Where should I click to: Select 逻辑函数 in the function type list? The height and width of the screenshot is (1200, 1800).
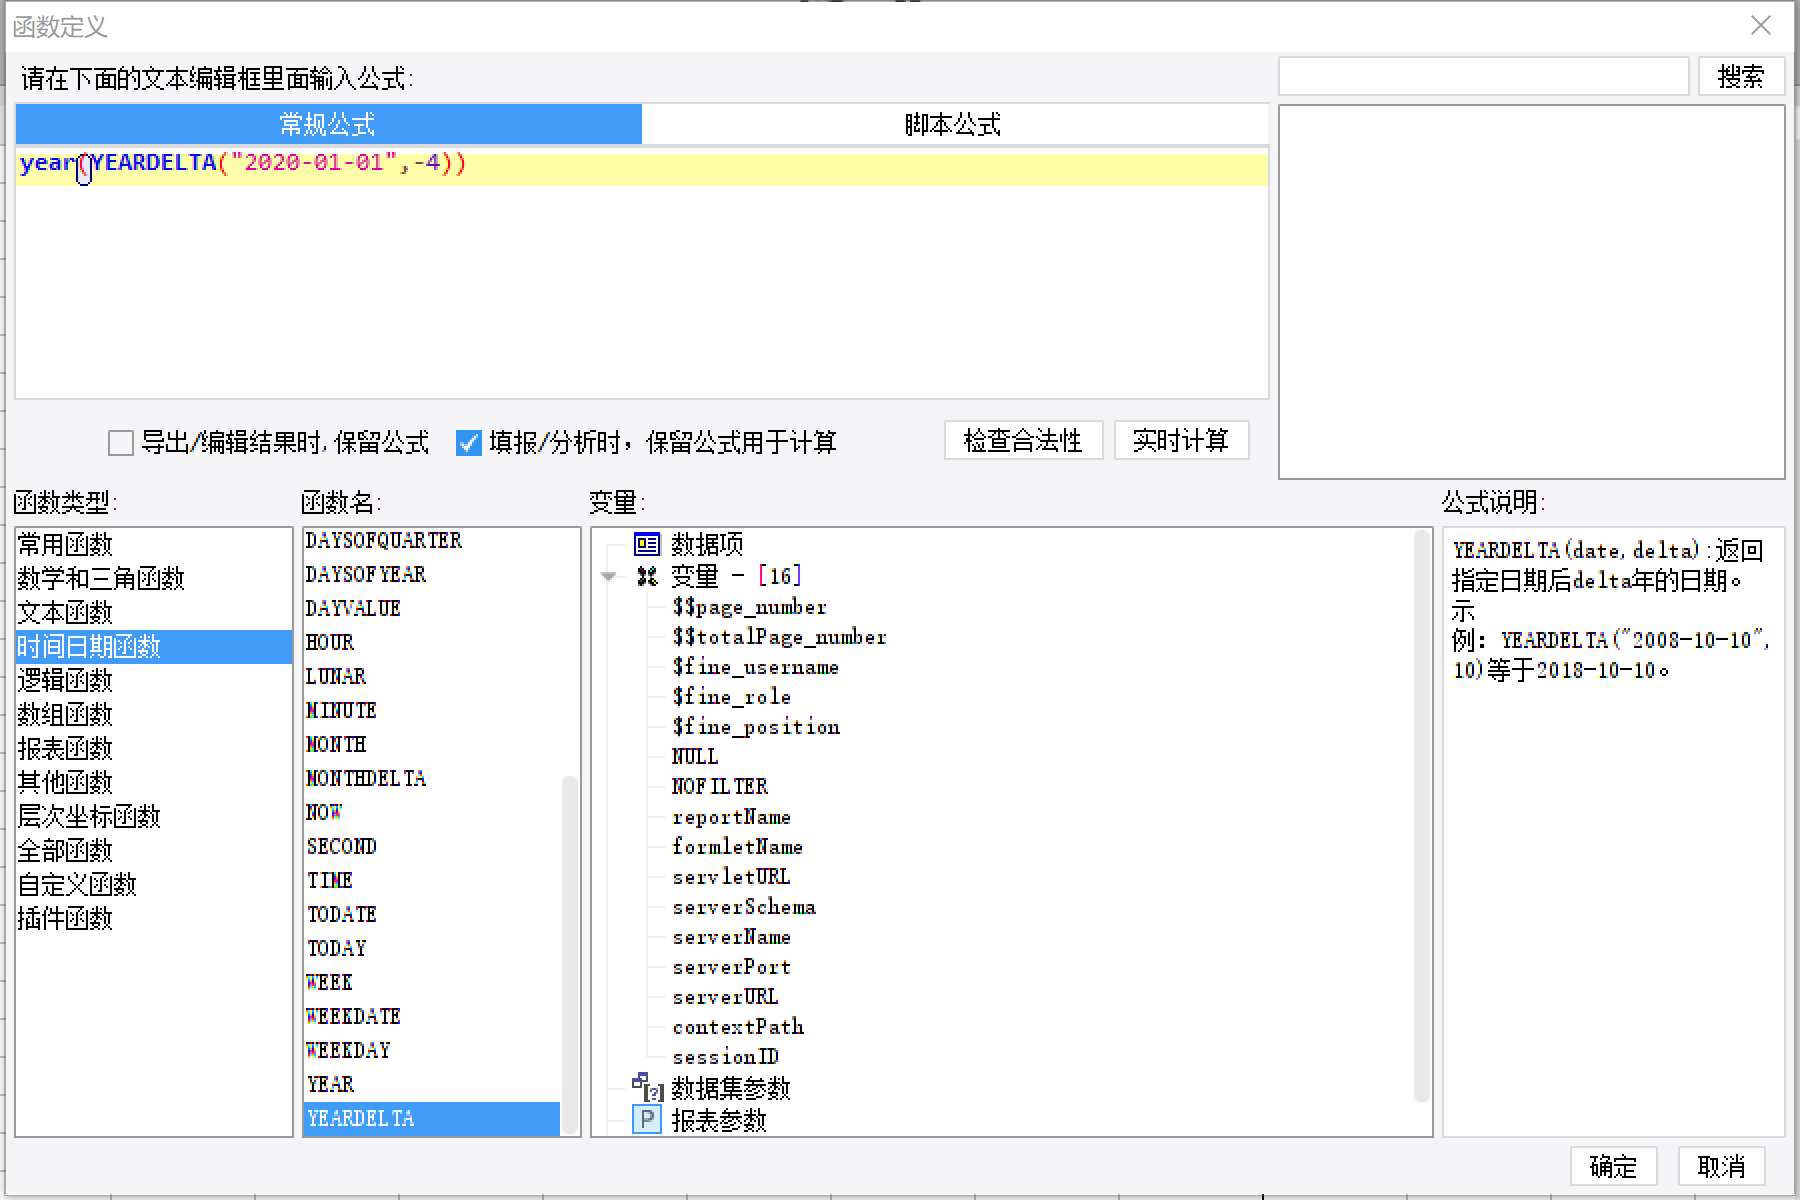(x=64, y=680)
